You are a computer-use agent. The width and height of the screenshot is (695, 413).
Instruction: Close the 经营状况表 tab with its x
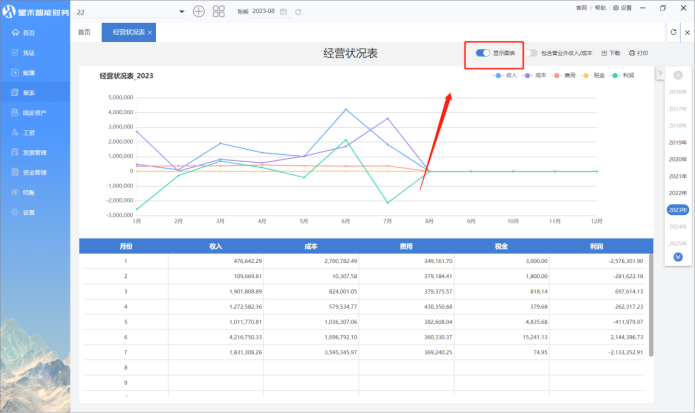coord(150,32)
